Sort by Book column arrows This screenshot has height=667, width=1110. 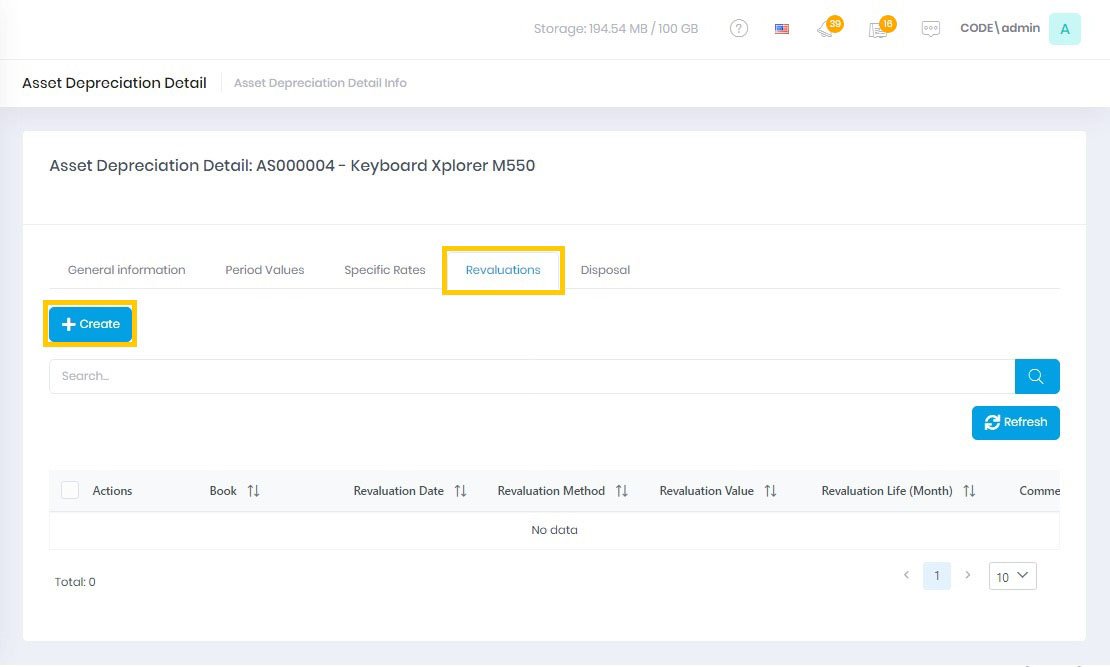coord(253,491)
